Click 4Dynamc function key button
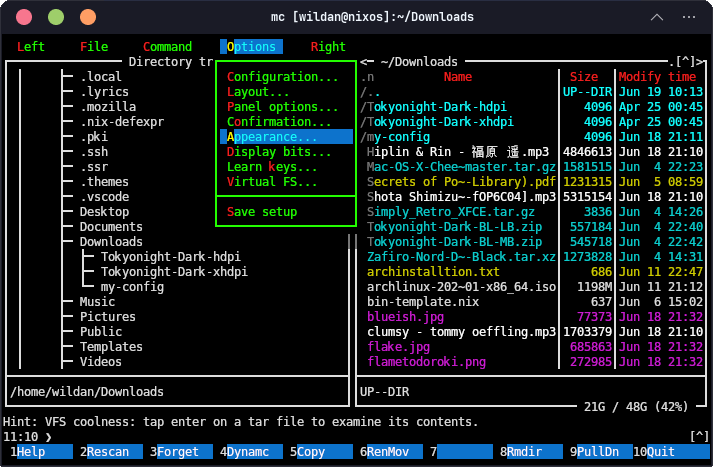This screenshot has height=467, width=713. coord(251,452)
